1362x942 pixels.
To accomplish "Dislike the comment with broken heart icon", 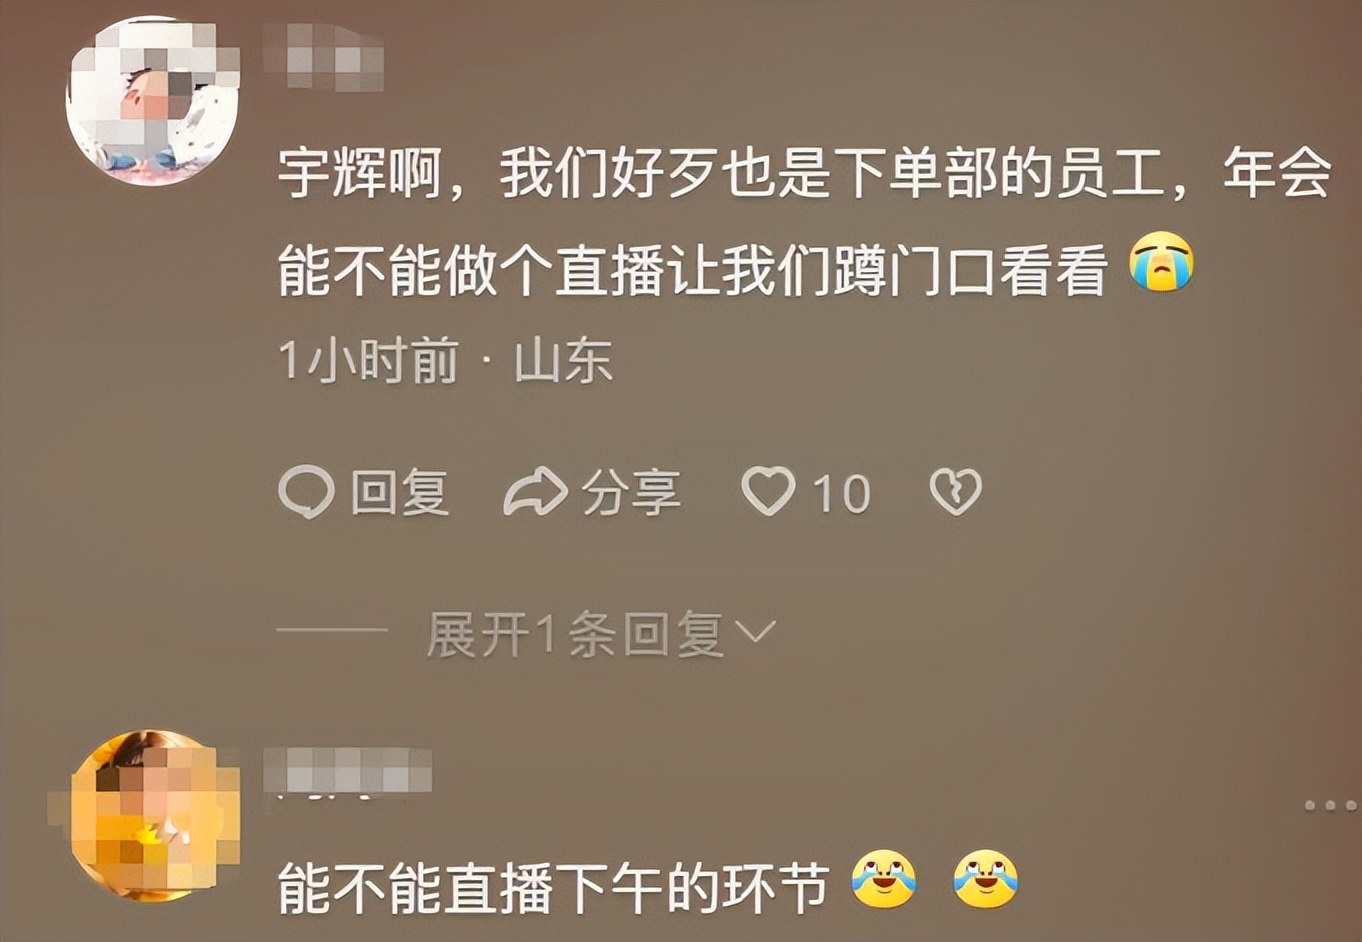I will click(x=956, y=492).
